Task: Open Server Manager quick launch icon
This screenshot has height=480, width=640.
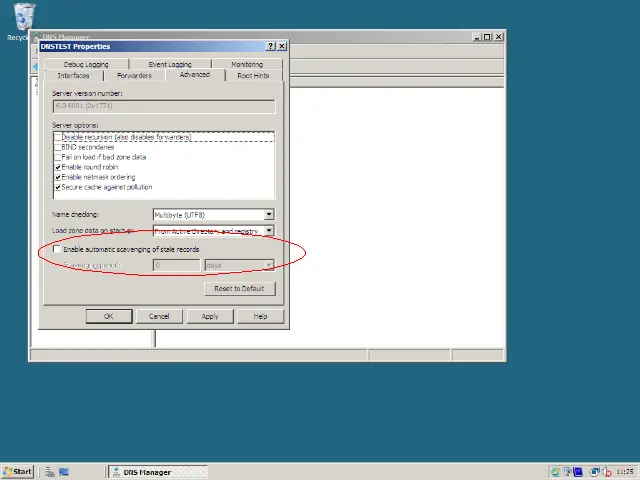Action: tap(50, 472)
